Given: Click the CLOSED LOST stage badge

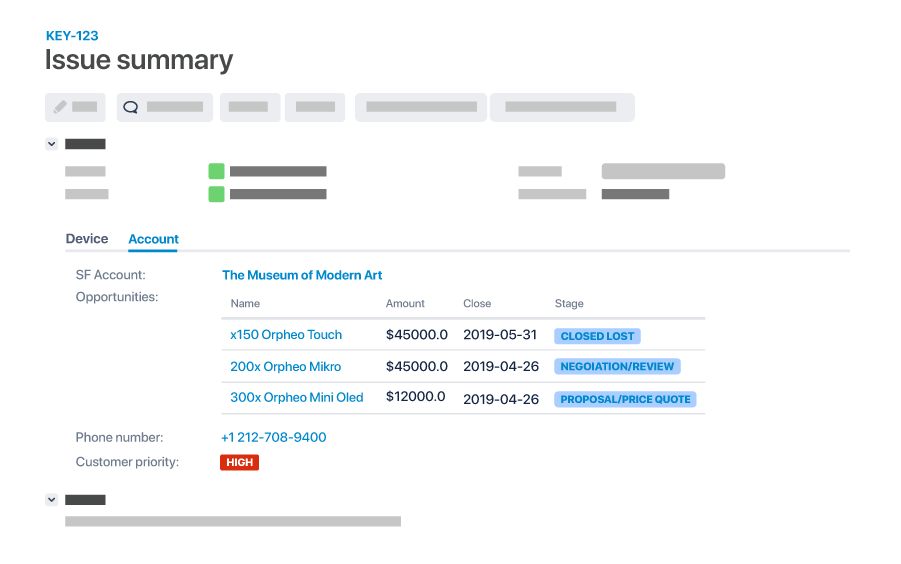Looking at the screenshot, I should point(598,336).
